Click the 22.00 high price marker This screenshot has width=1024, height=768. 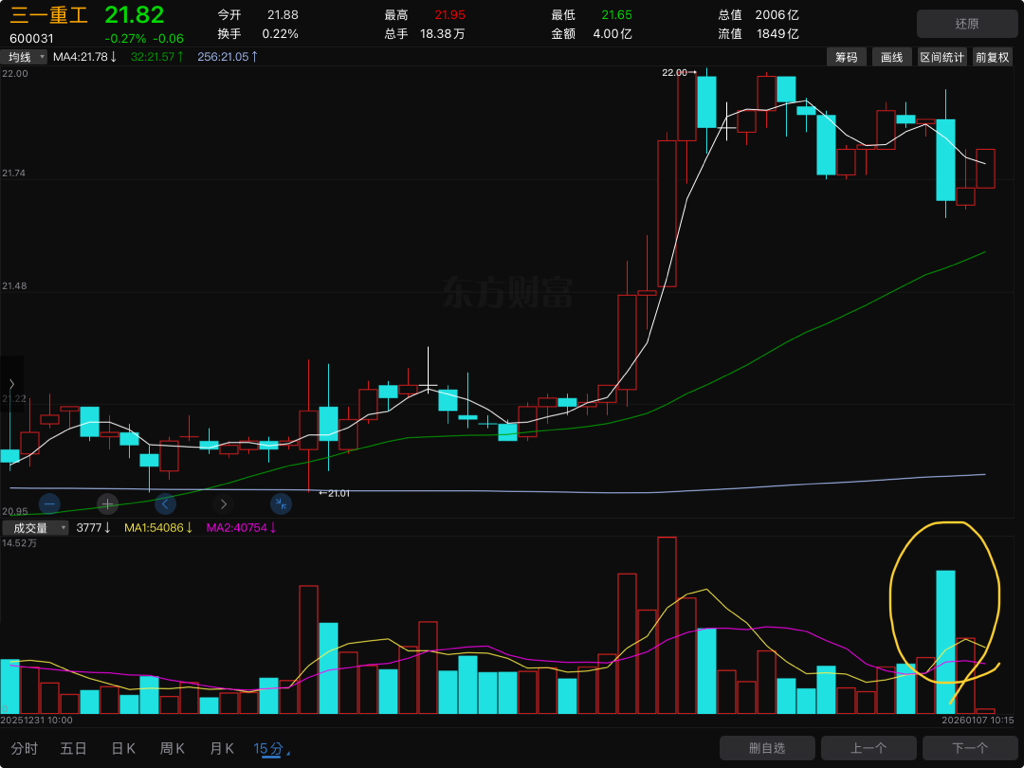click(x=679, y=72)
